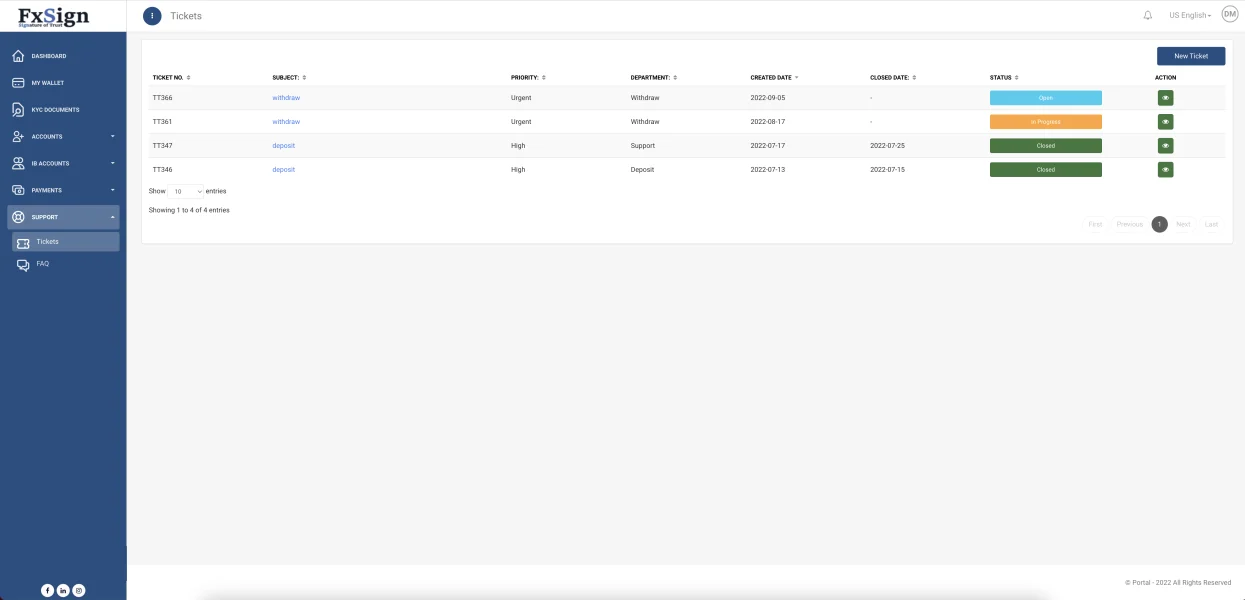View ticket TT361 via eye button

1165,122
